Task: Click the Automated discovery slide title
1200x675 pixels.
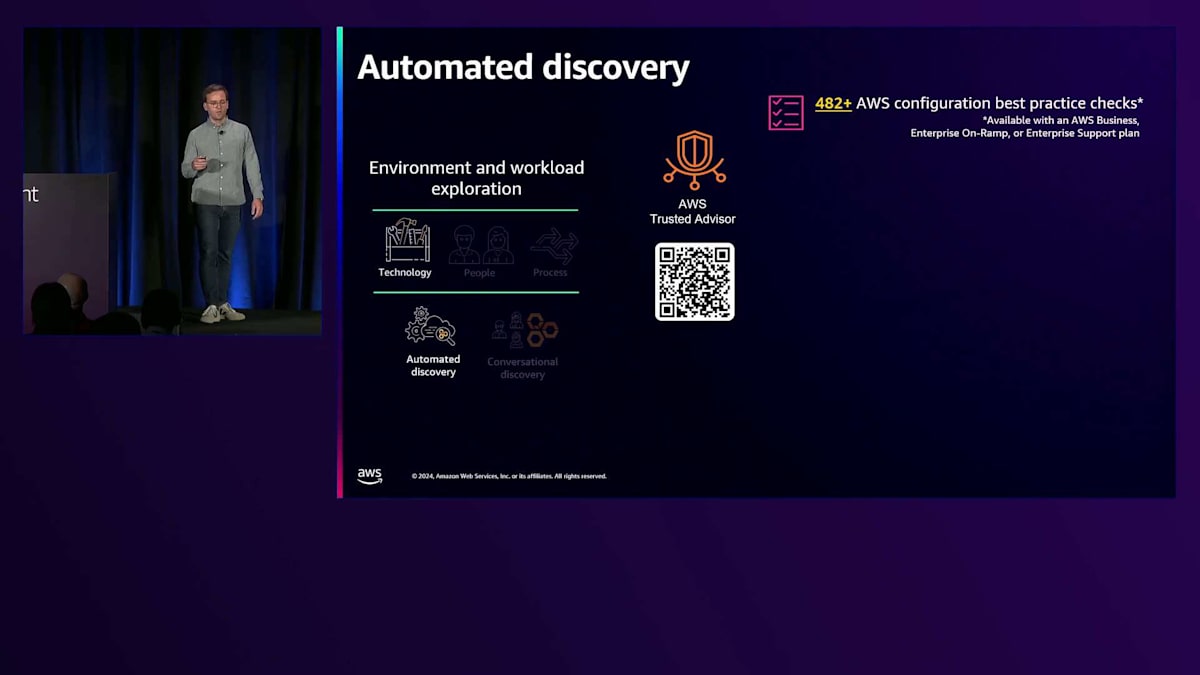Action: click(x=523, y=67)
